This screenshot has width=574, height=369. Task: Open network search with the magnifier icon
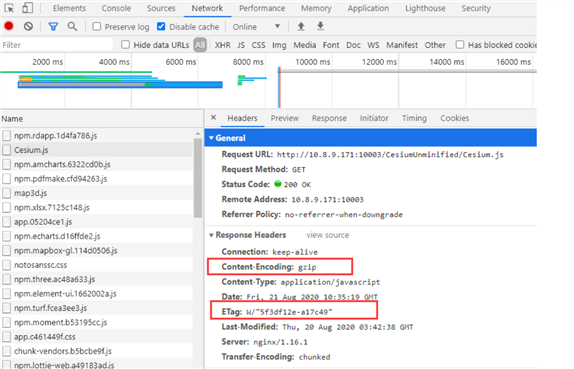coord(72,26)
